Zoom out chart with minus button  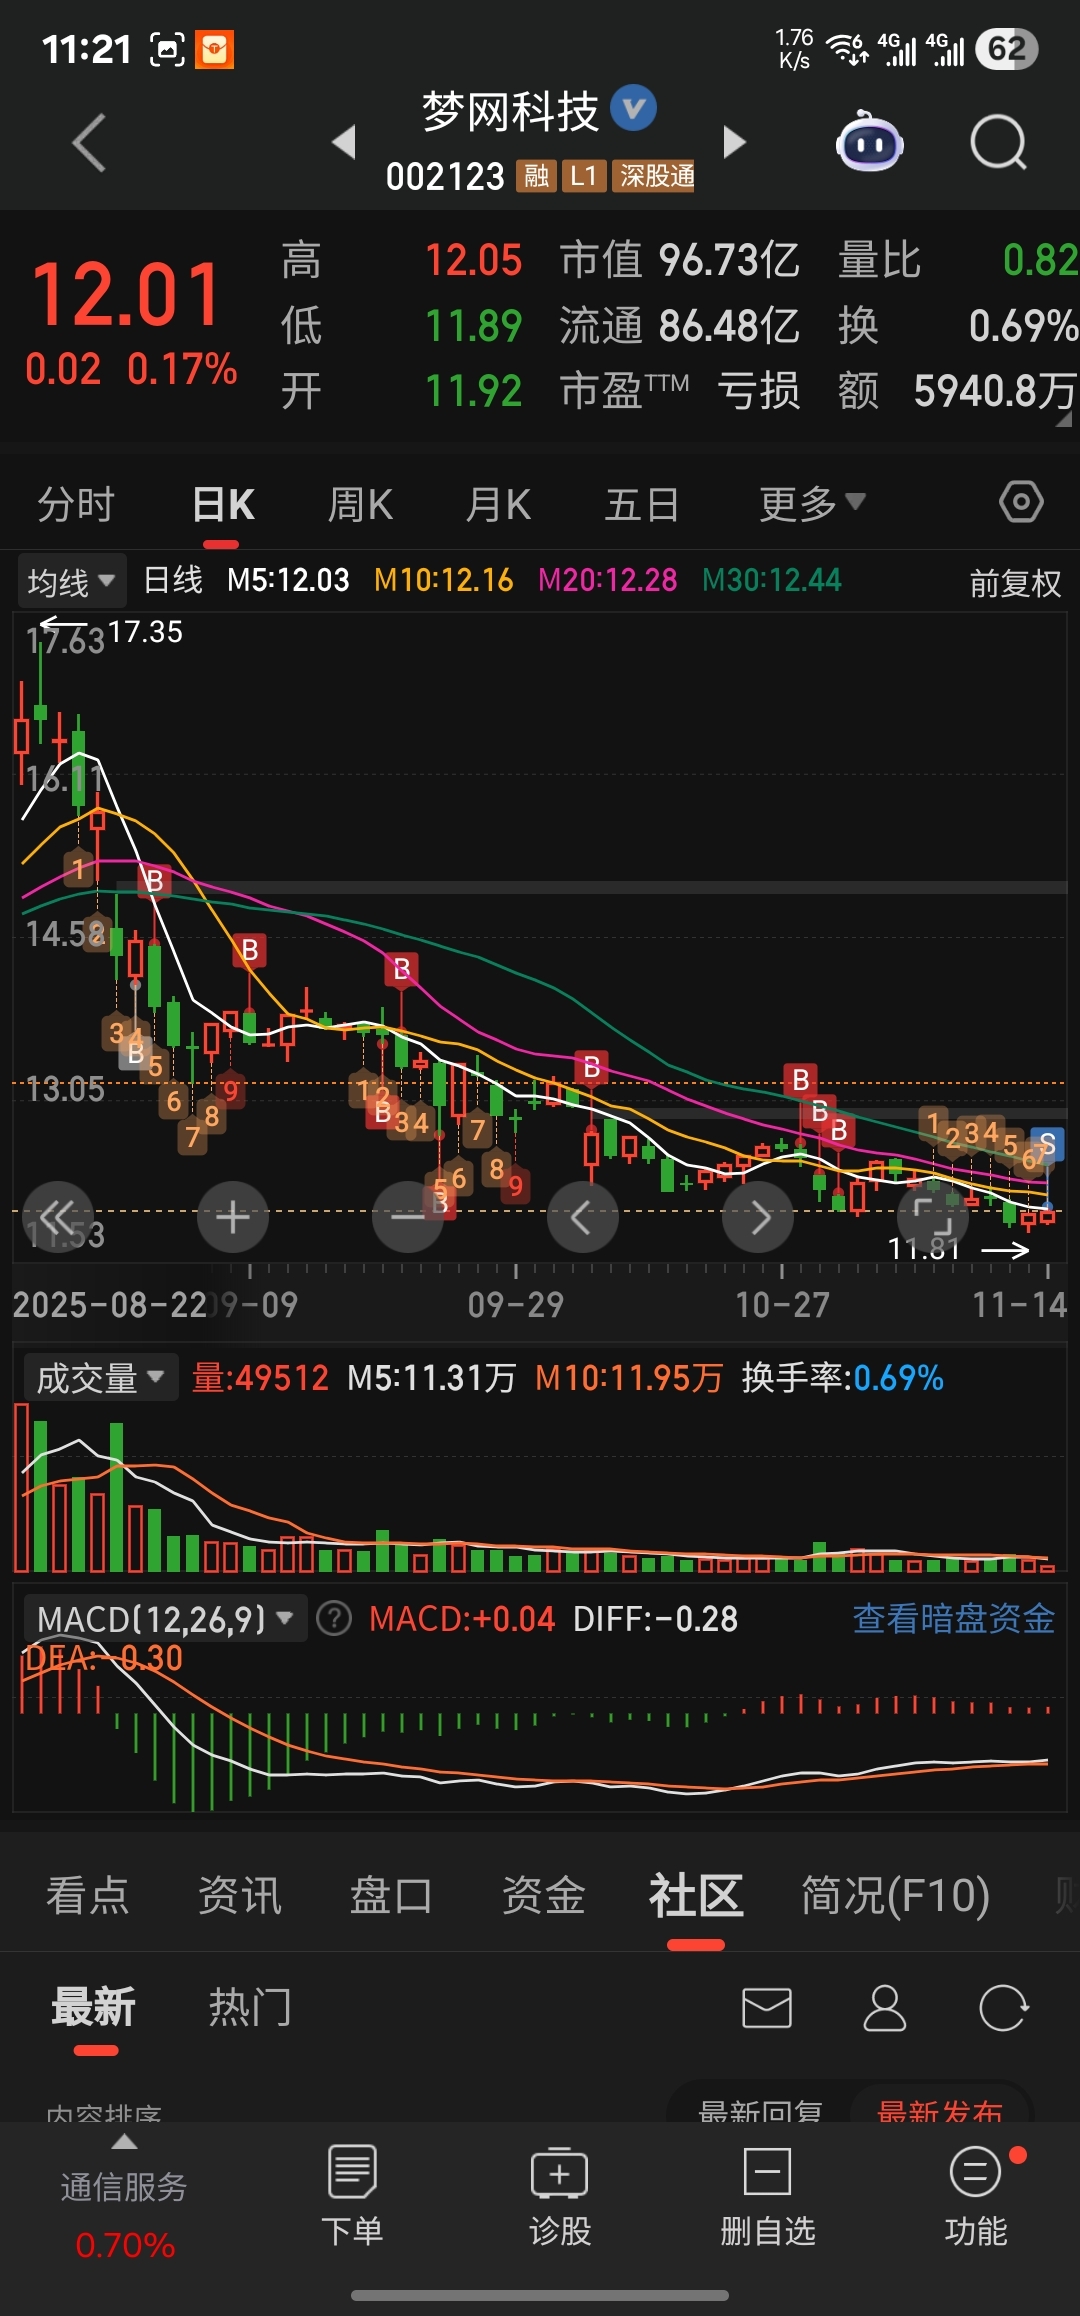tap(408, 1217)
